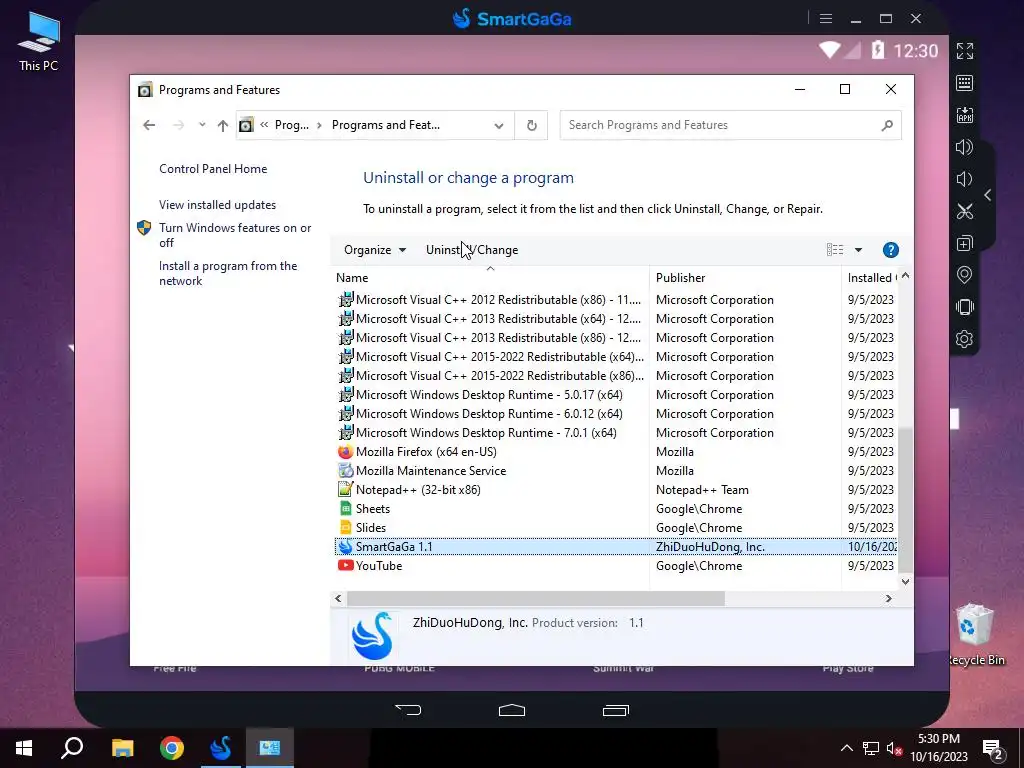The width and height of the screenshot is (1024, 768).
Task: Open the Control Panel Home link
Action: pyautogui.click(x=213, y=169)
